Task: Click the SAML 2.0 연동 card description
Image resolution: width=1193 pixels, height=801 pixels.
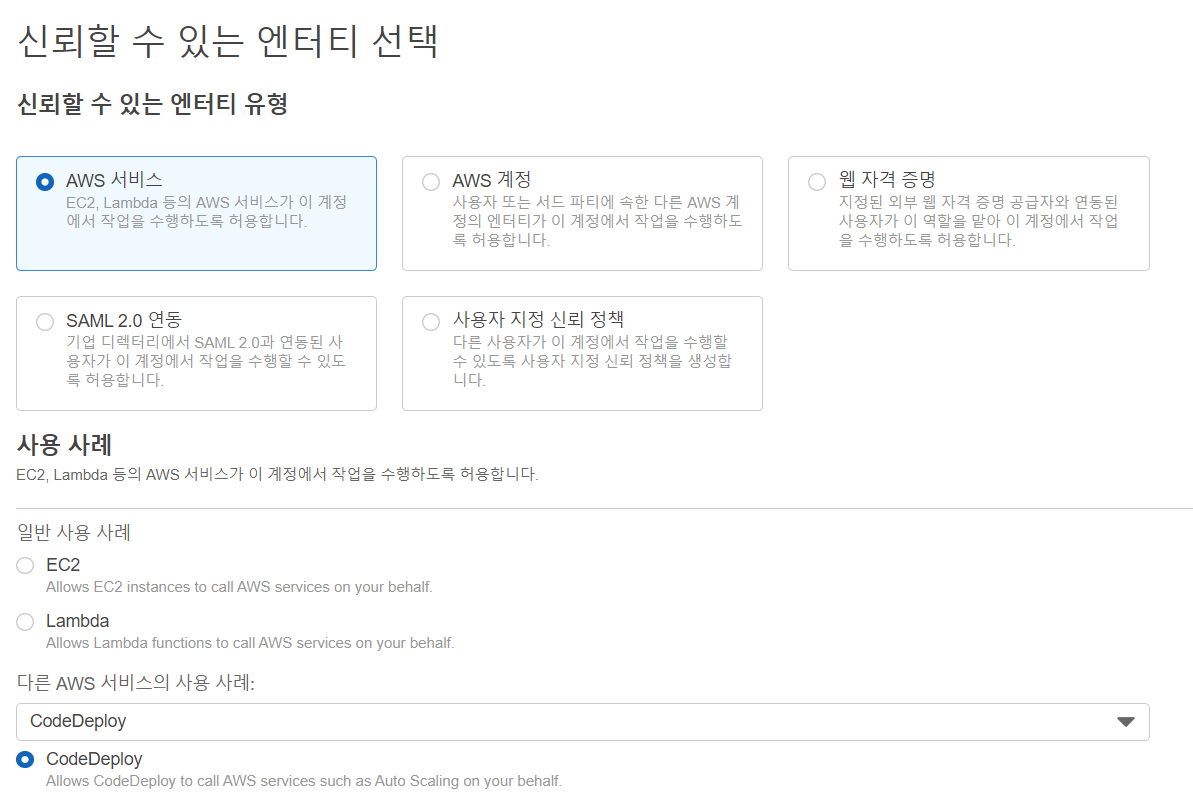Action: coord(205,361)
